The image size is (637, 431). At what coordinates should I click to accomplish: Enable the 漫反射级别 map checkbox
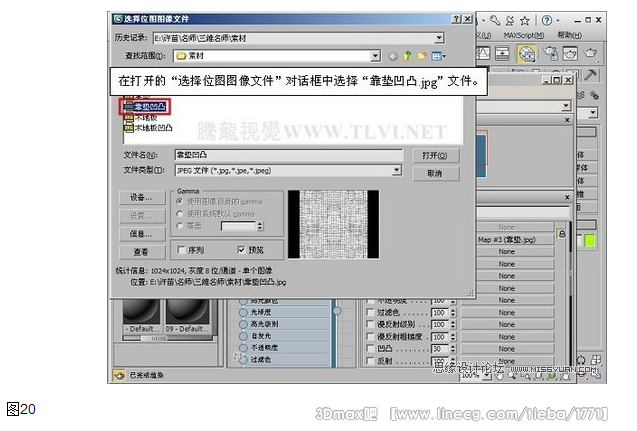[x=370, y=325]
